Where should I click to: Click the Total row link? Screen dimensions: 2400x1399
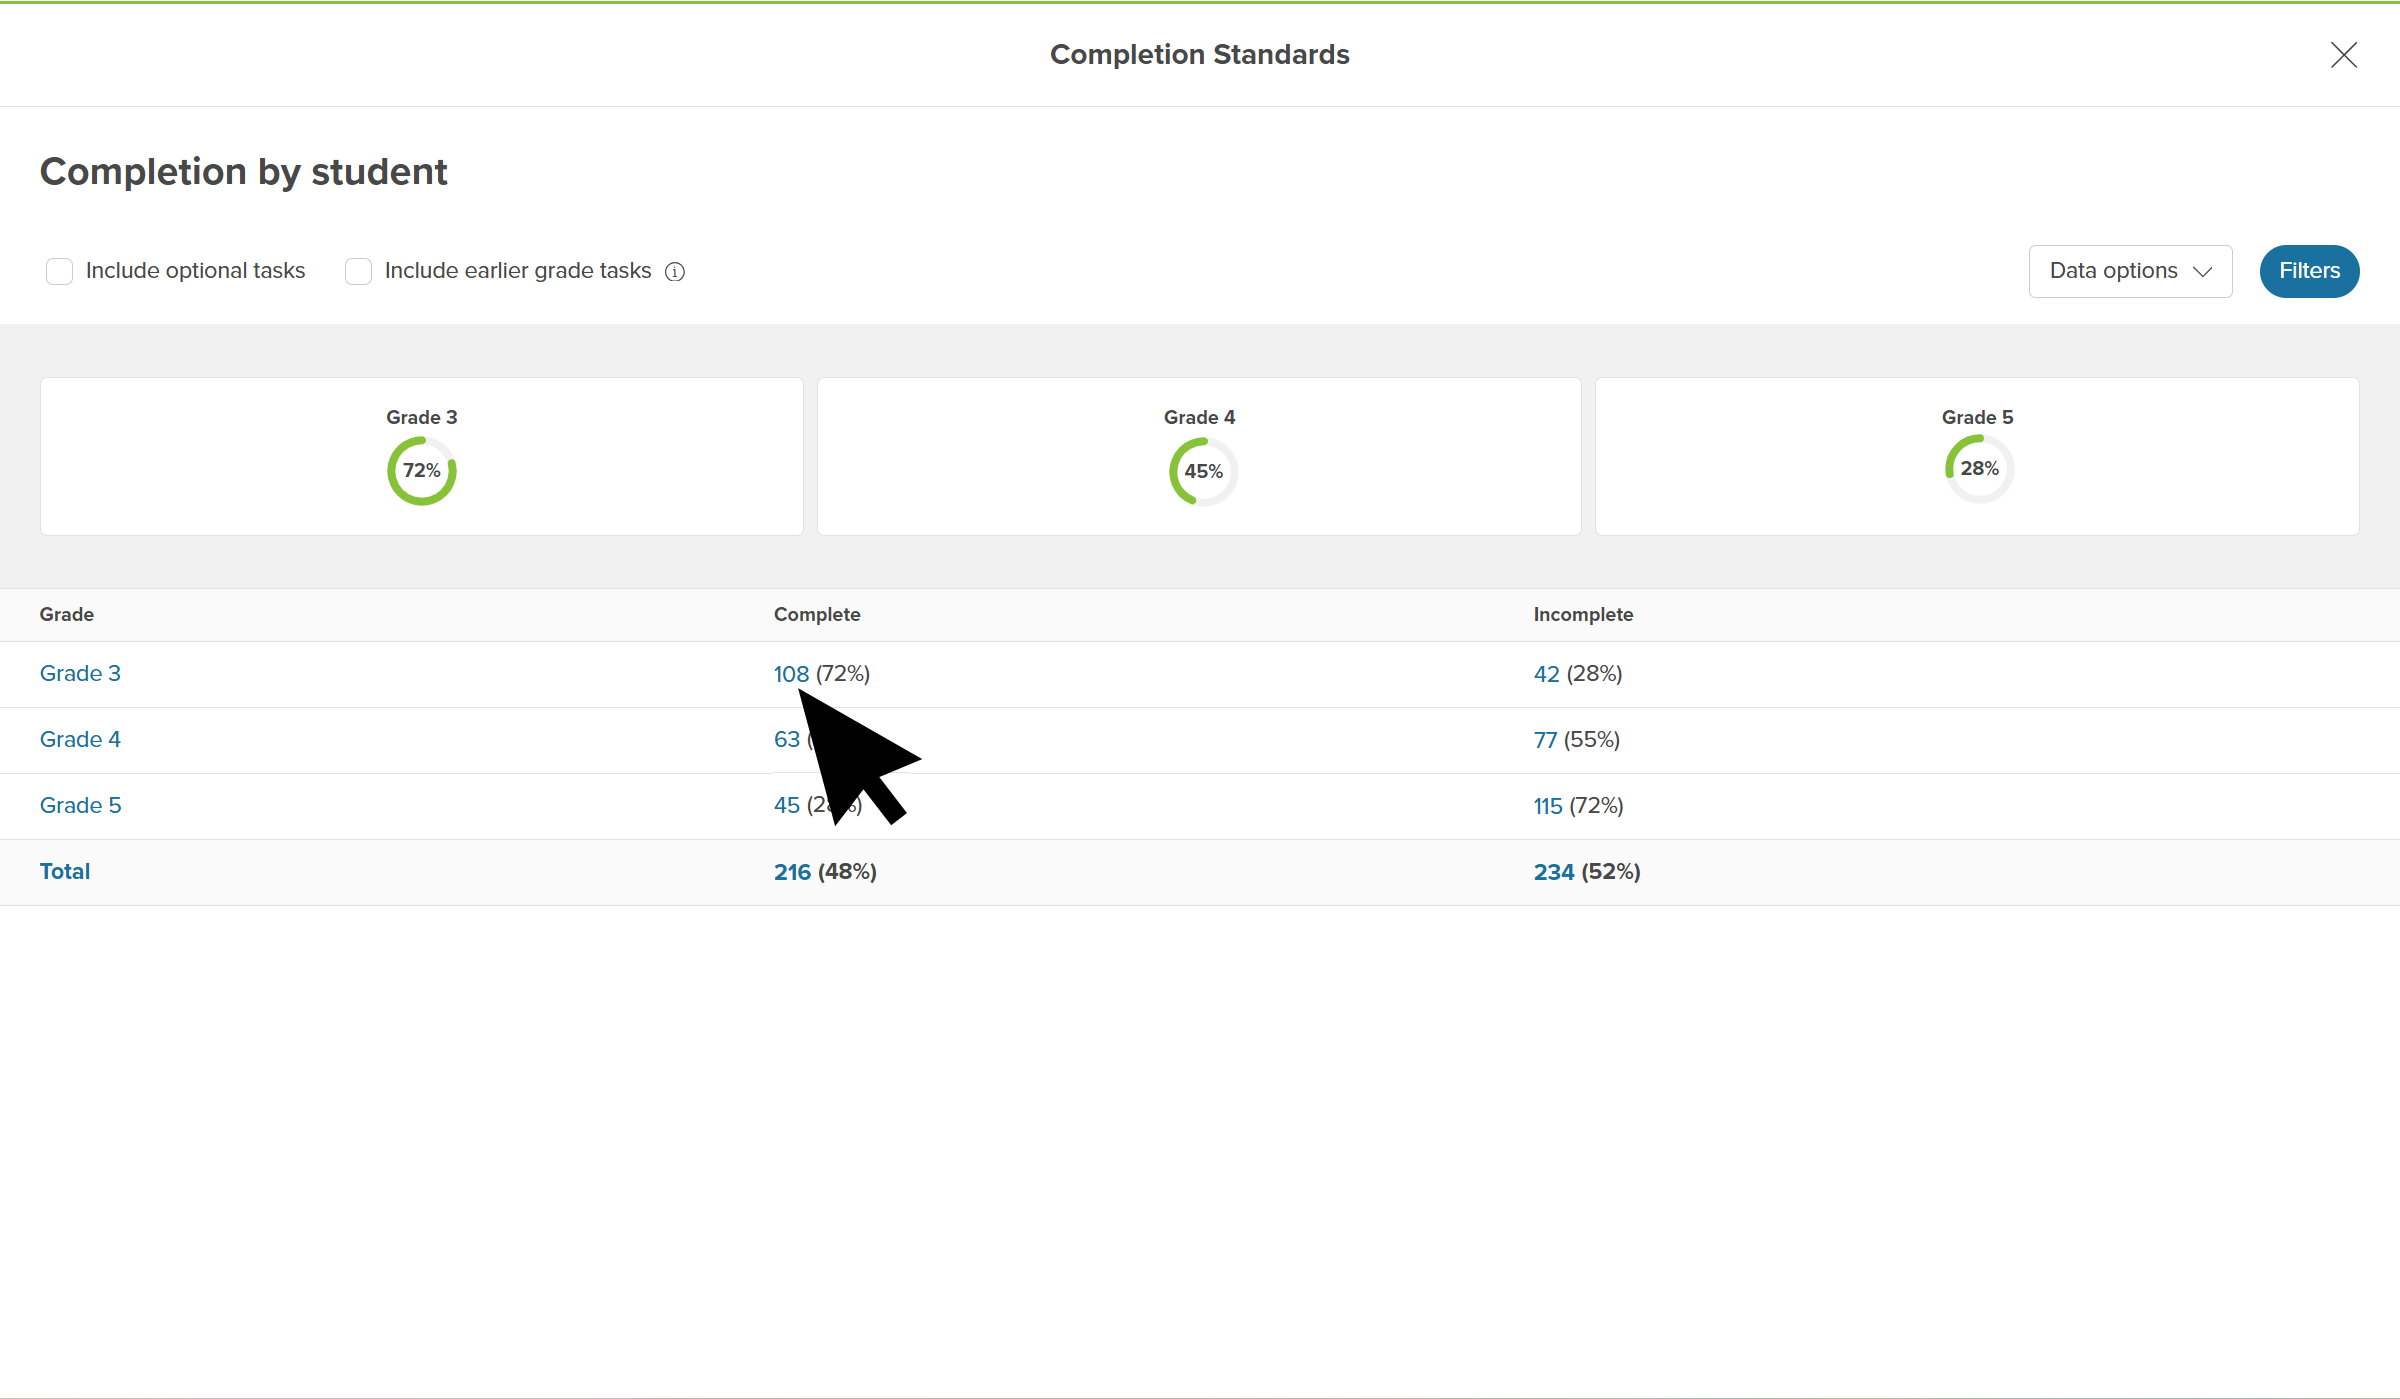[65, 872]
